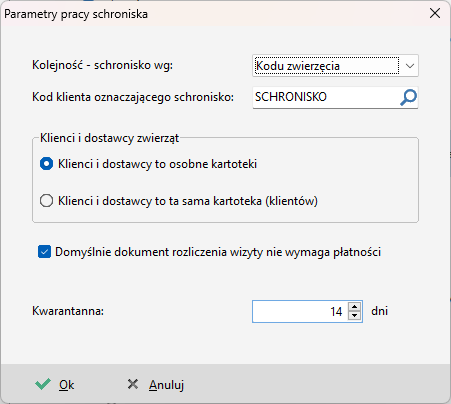Open the combo box showing Kodu zwierzęcia
Screen dimensions: 451x404
click(x=335, y=66)
